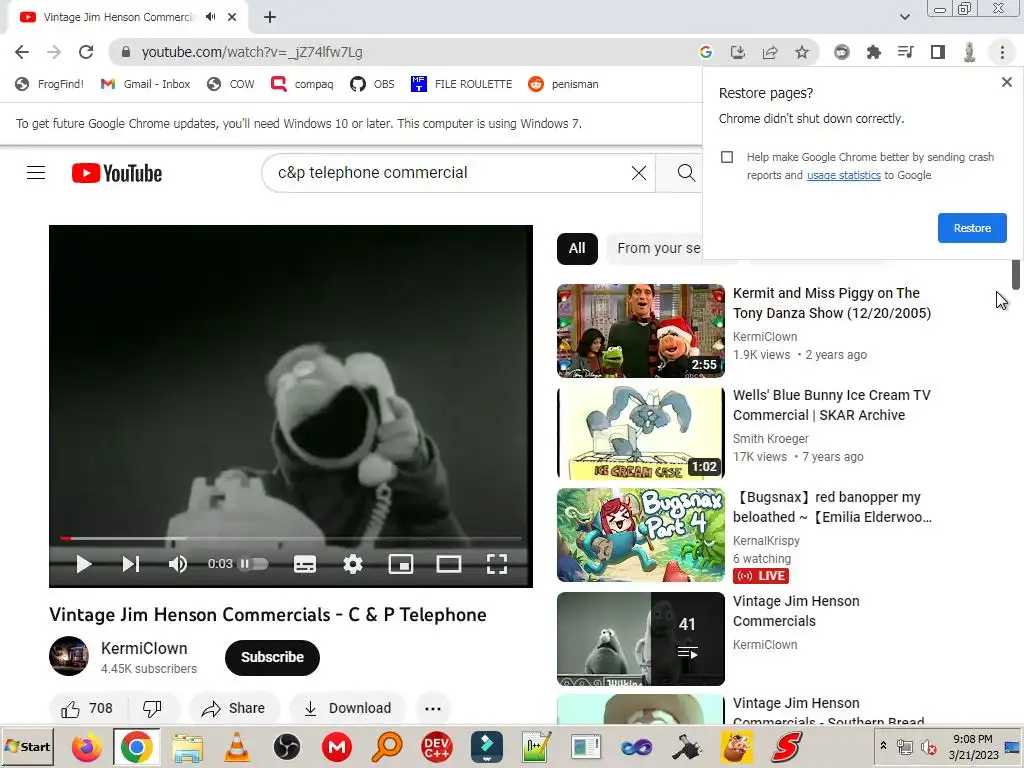Viewport: 1024px width, 768px height.
Task: Open the FILE ROULETTE bookmark
Action: 462,84
